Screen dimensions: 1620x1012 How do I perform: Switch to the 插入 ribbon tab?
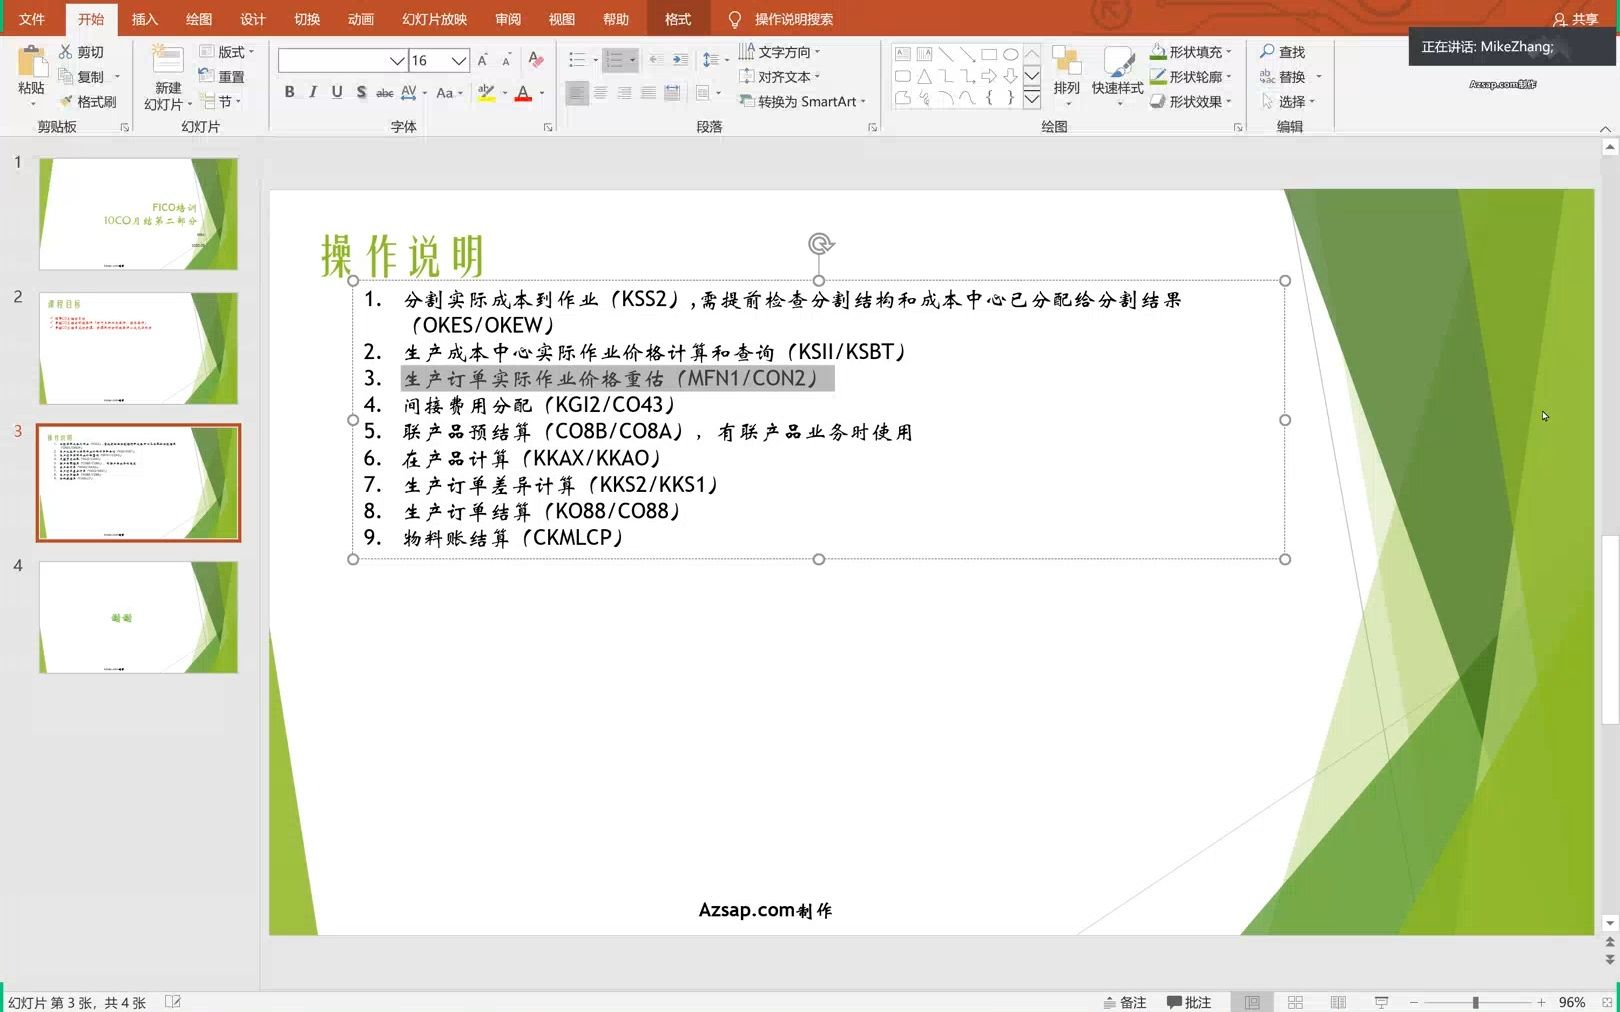(144, 18)
